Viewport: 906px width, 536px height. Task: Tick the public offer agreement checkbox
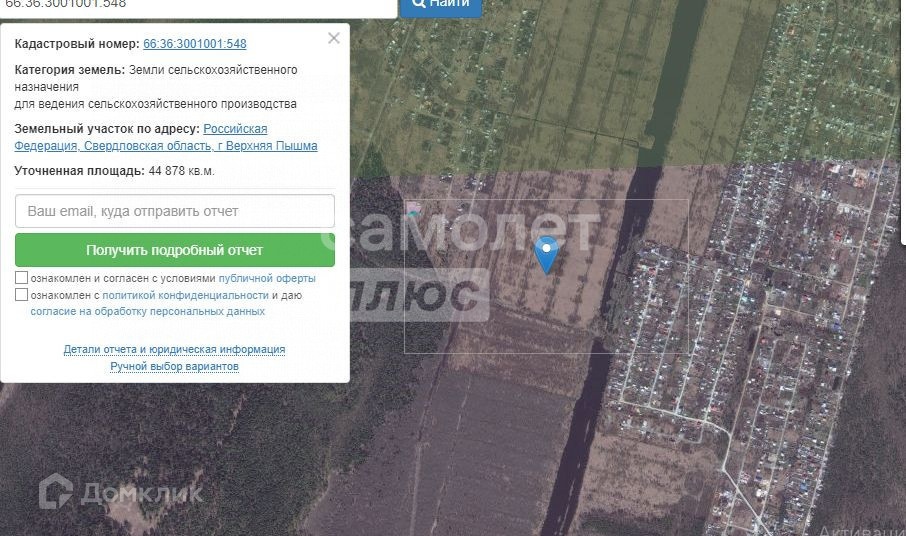coord(21,278)
